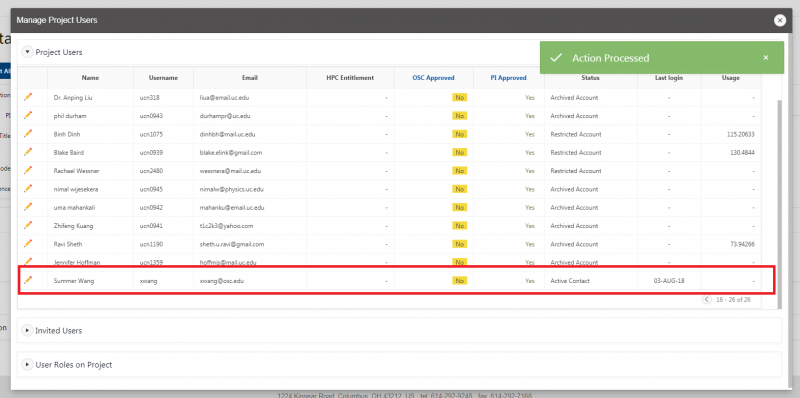Select email wessnera@mail.uc.edu
The image size is (800, 398).
click(230, 171)
